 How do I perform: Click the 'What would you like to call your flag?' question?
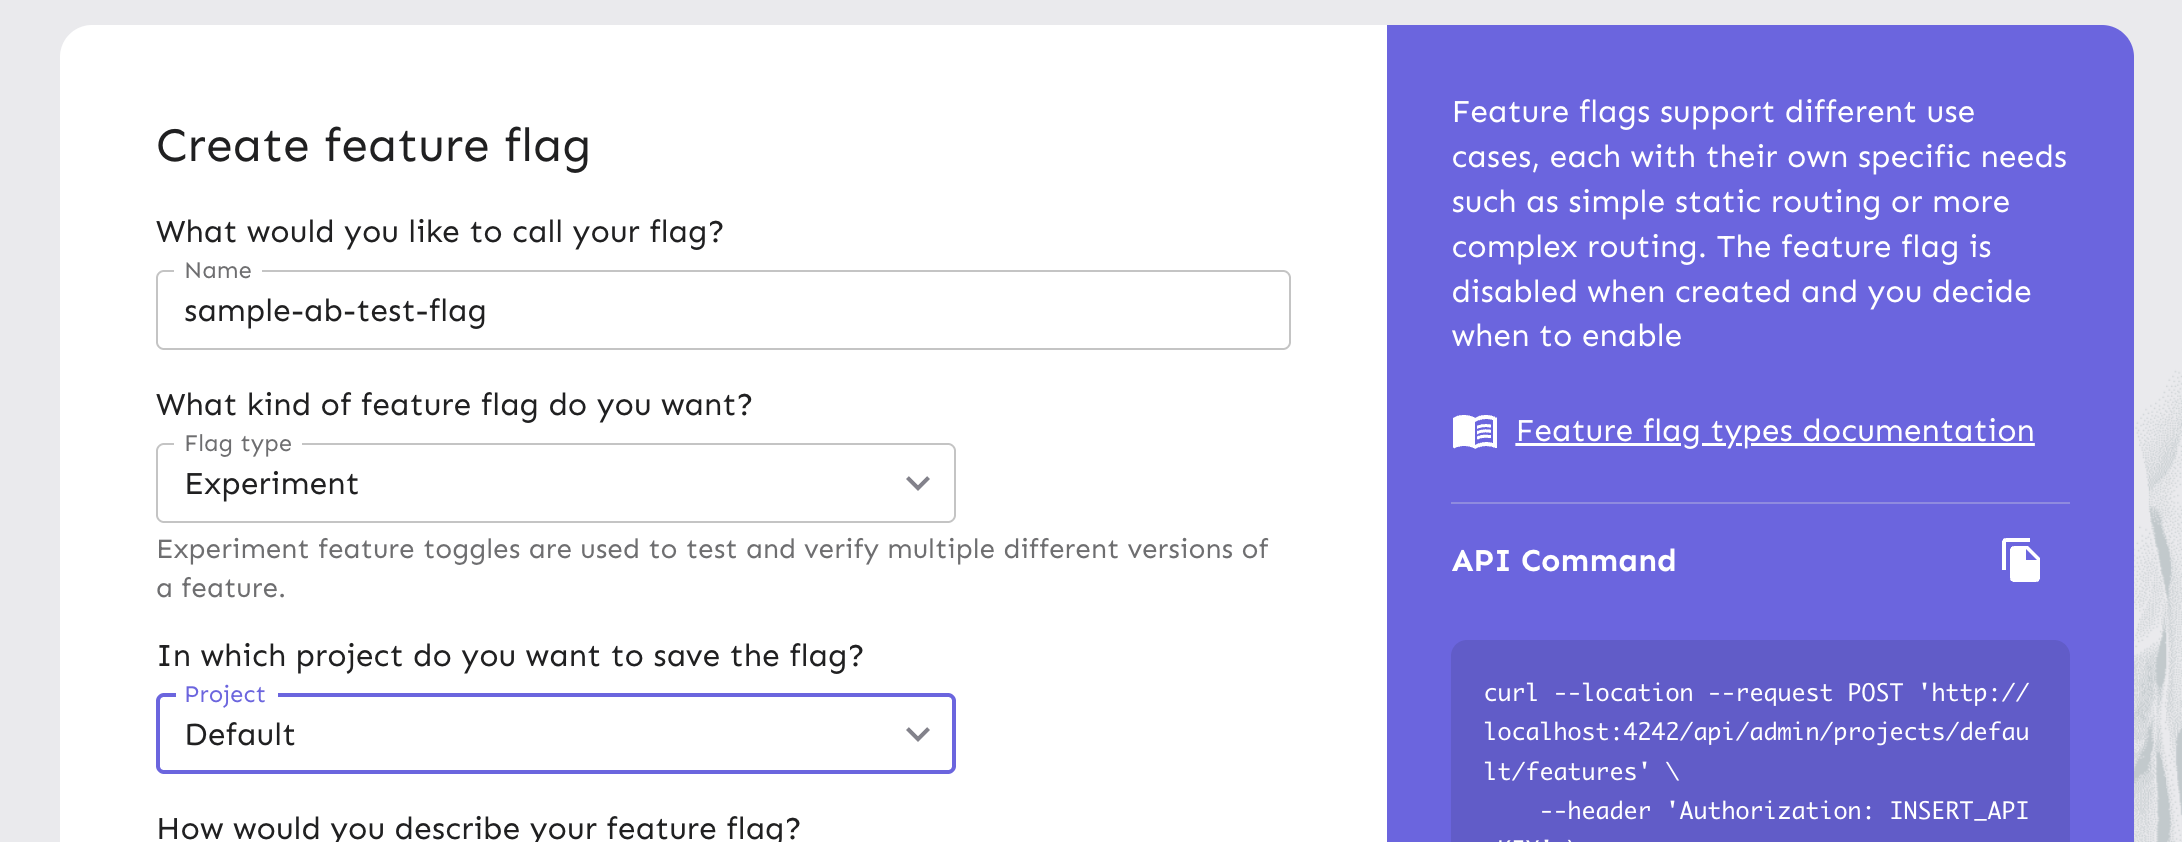point(439,232)
